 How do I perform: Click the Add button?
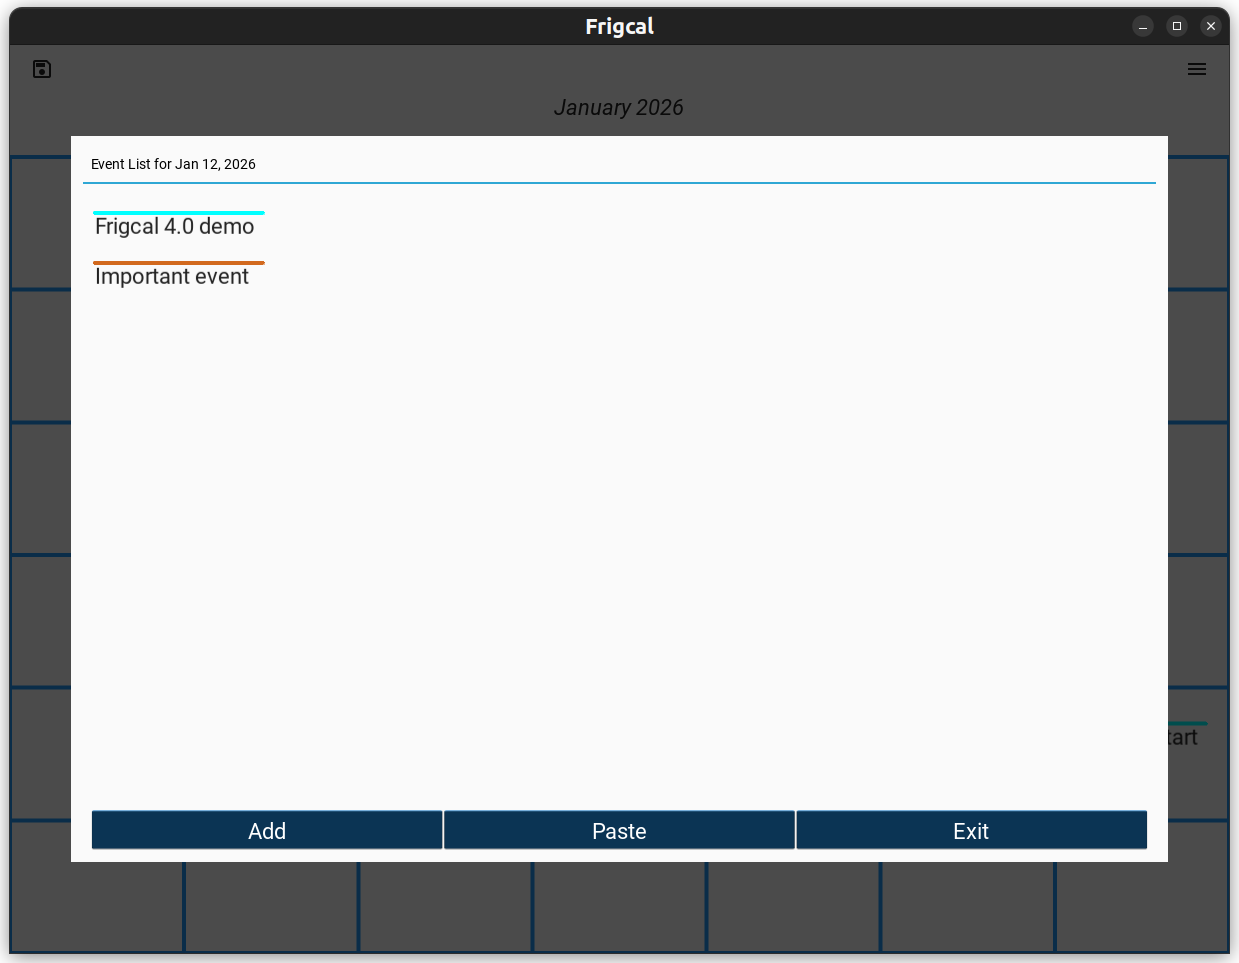[x=267, y=830]
